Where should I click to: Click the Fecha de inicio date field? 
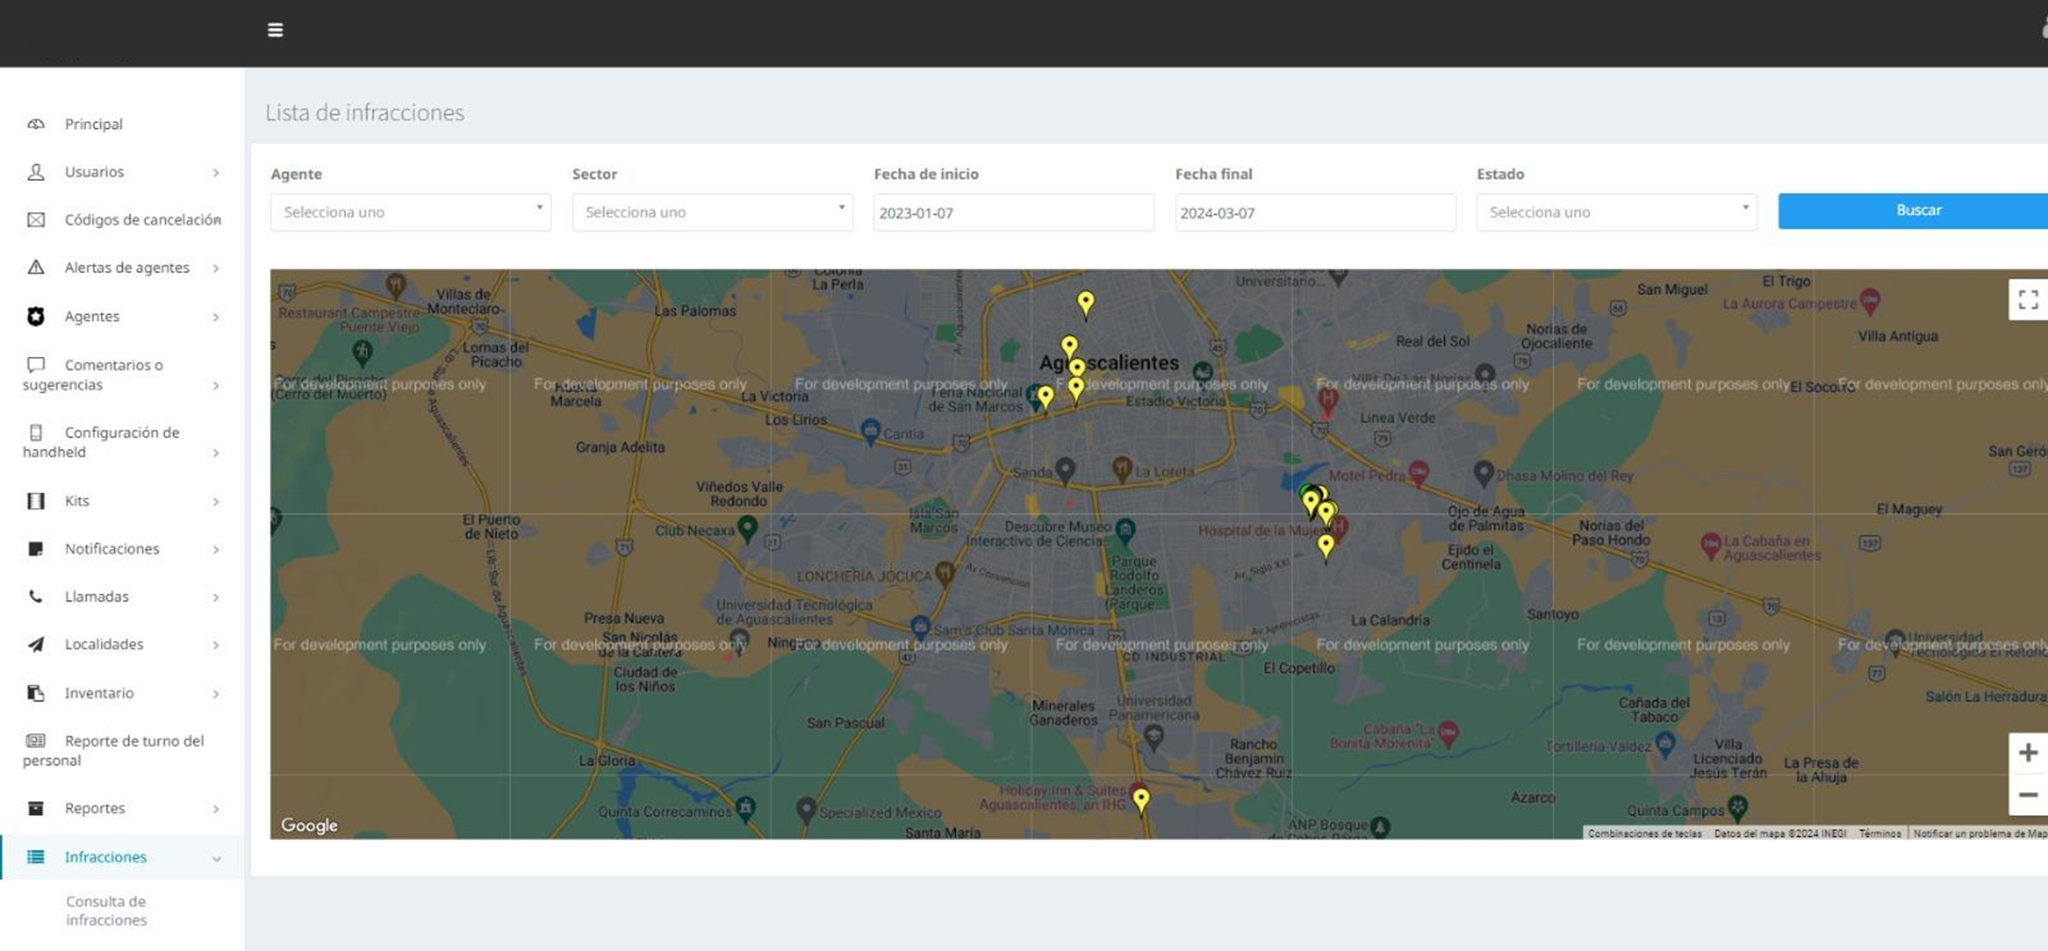pyautogui.click(x=1014, y=213)
